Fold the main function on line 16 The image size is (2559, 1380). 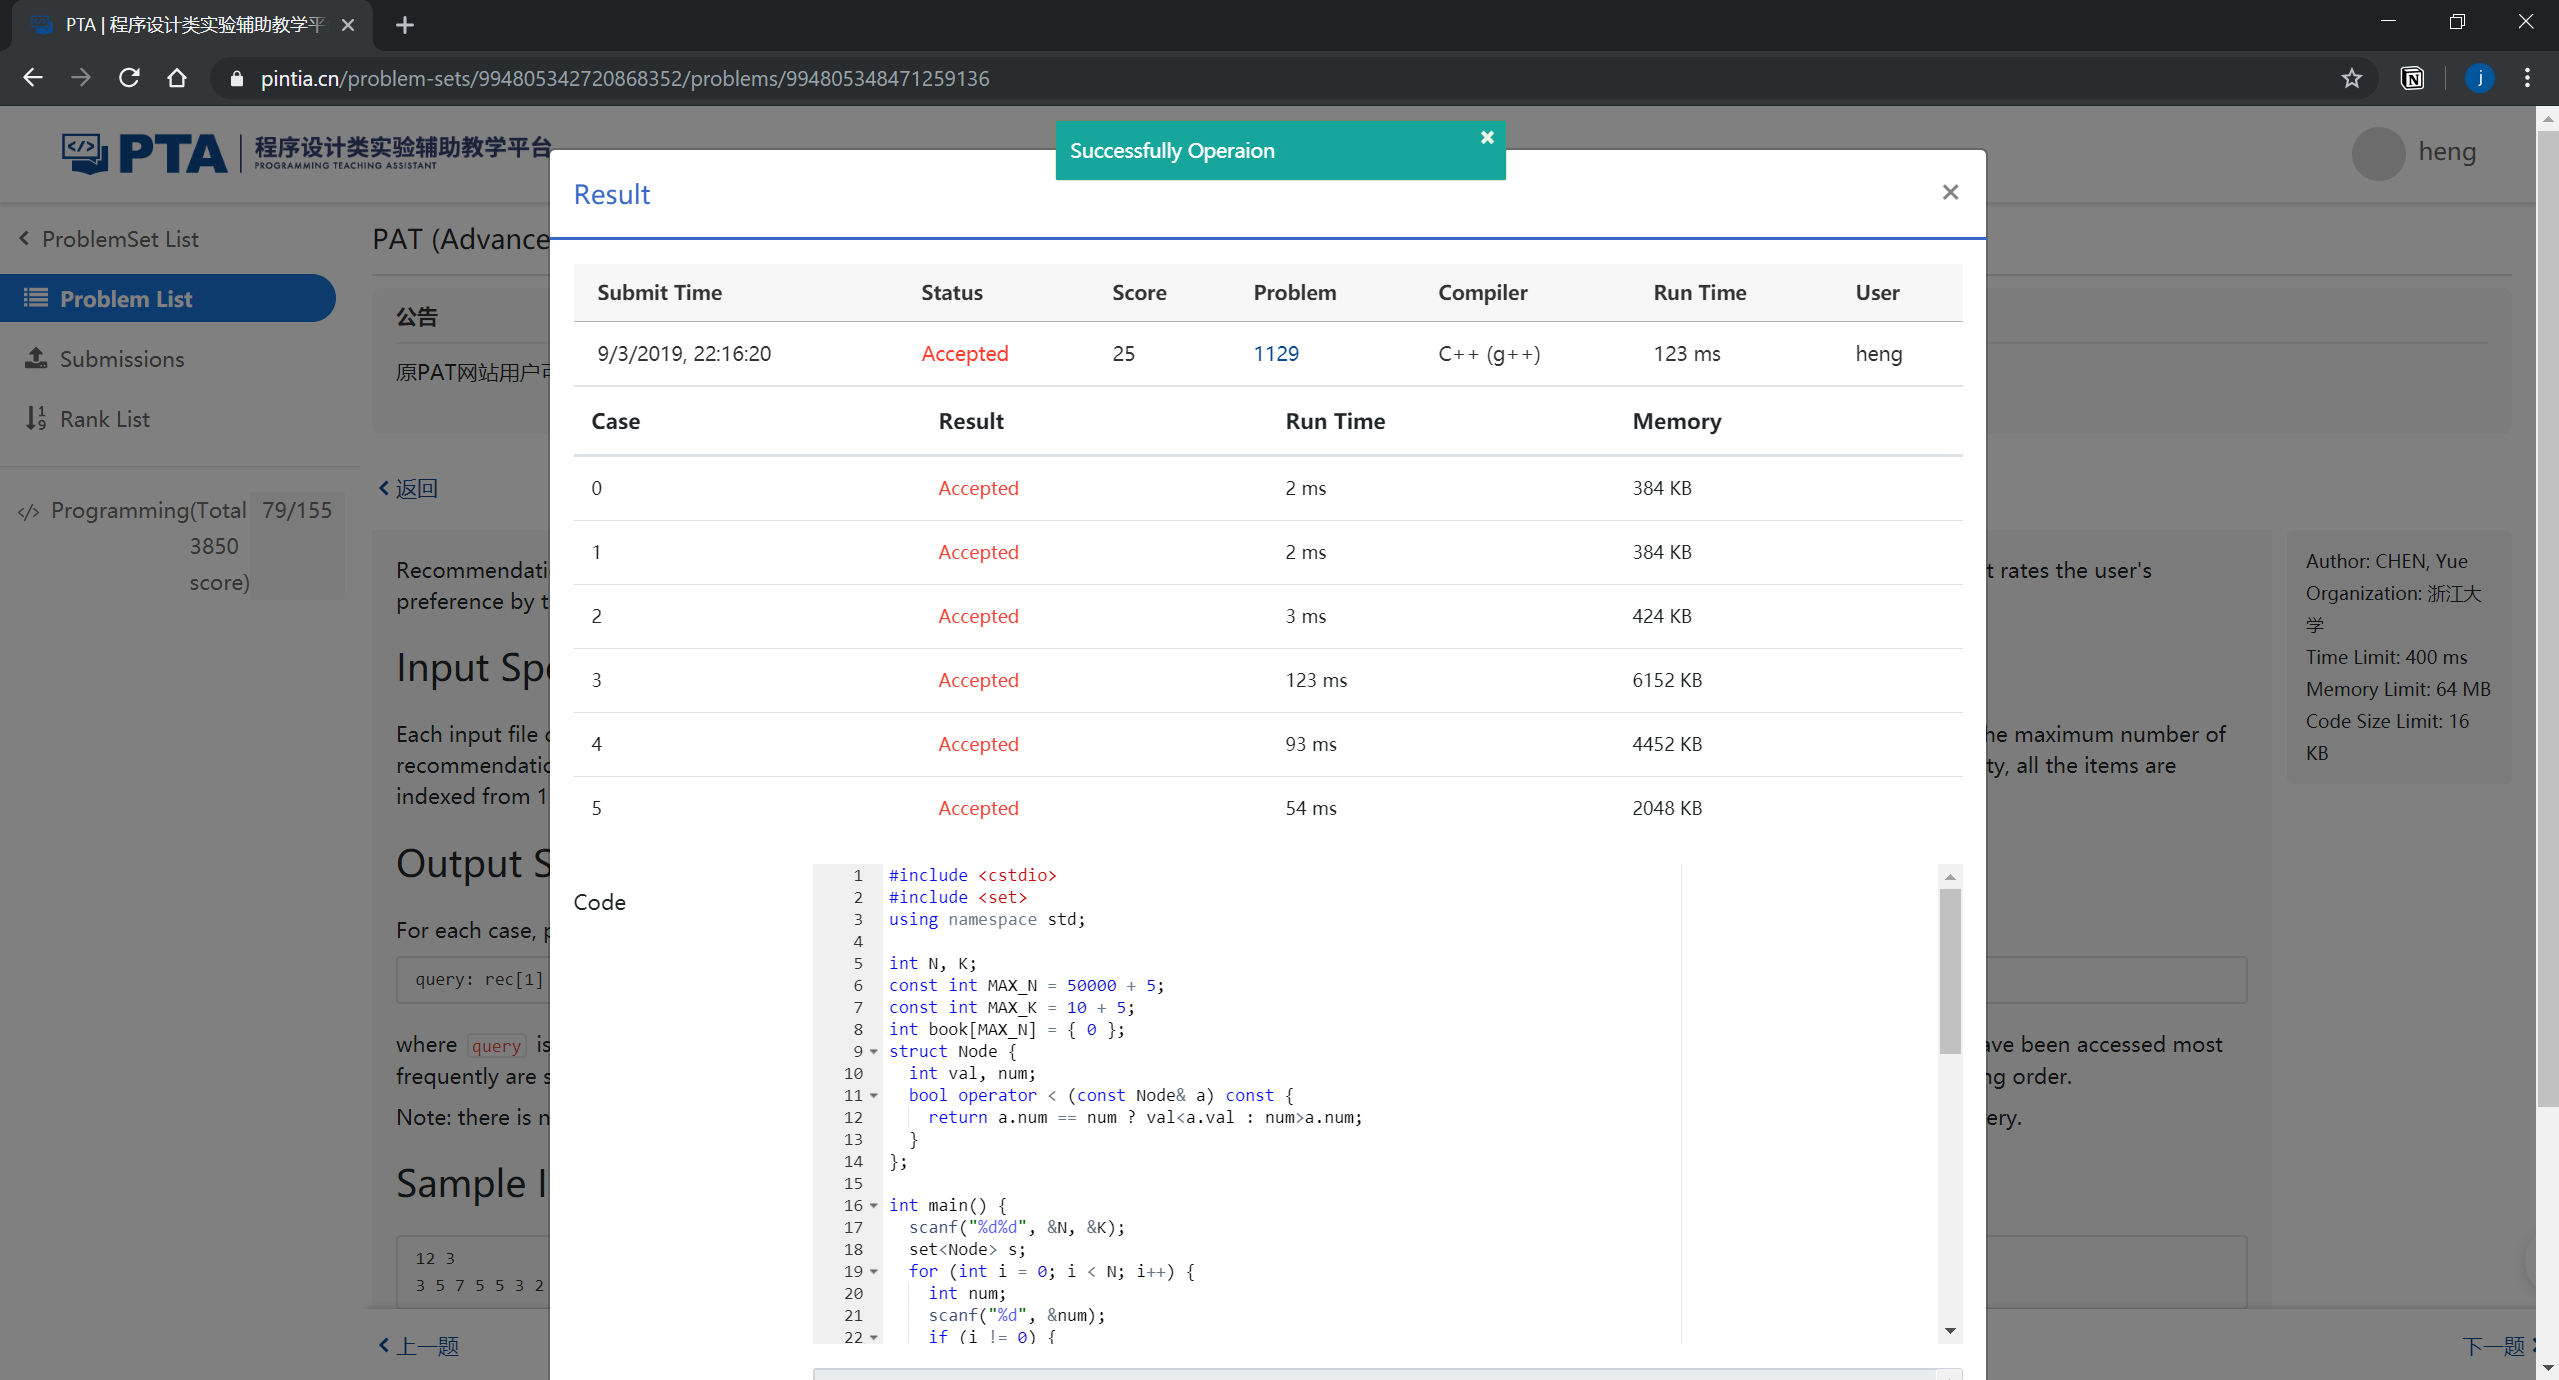[873, 1205]
